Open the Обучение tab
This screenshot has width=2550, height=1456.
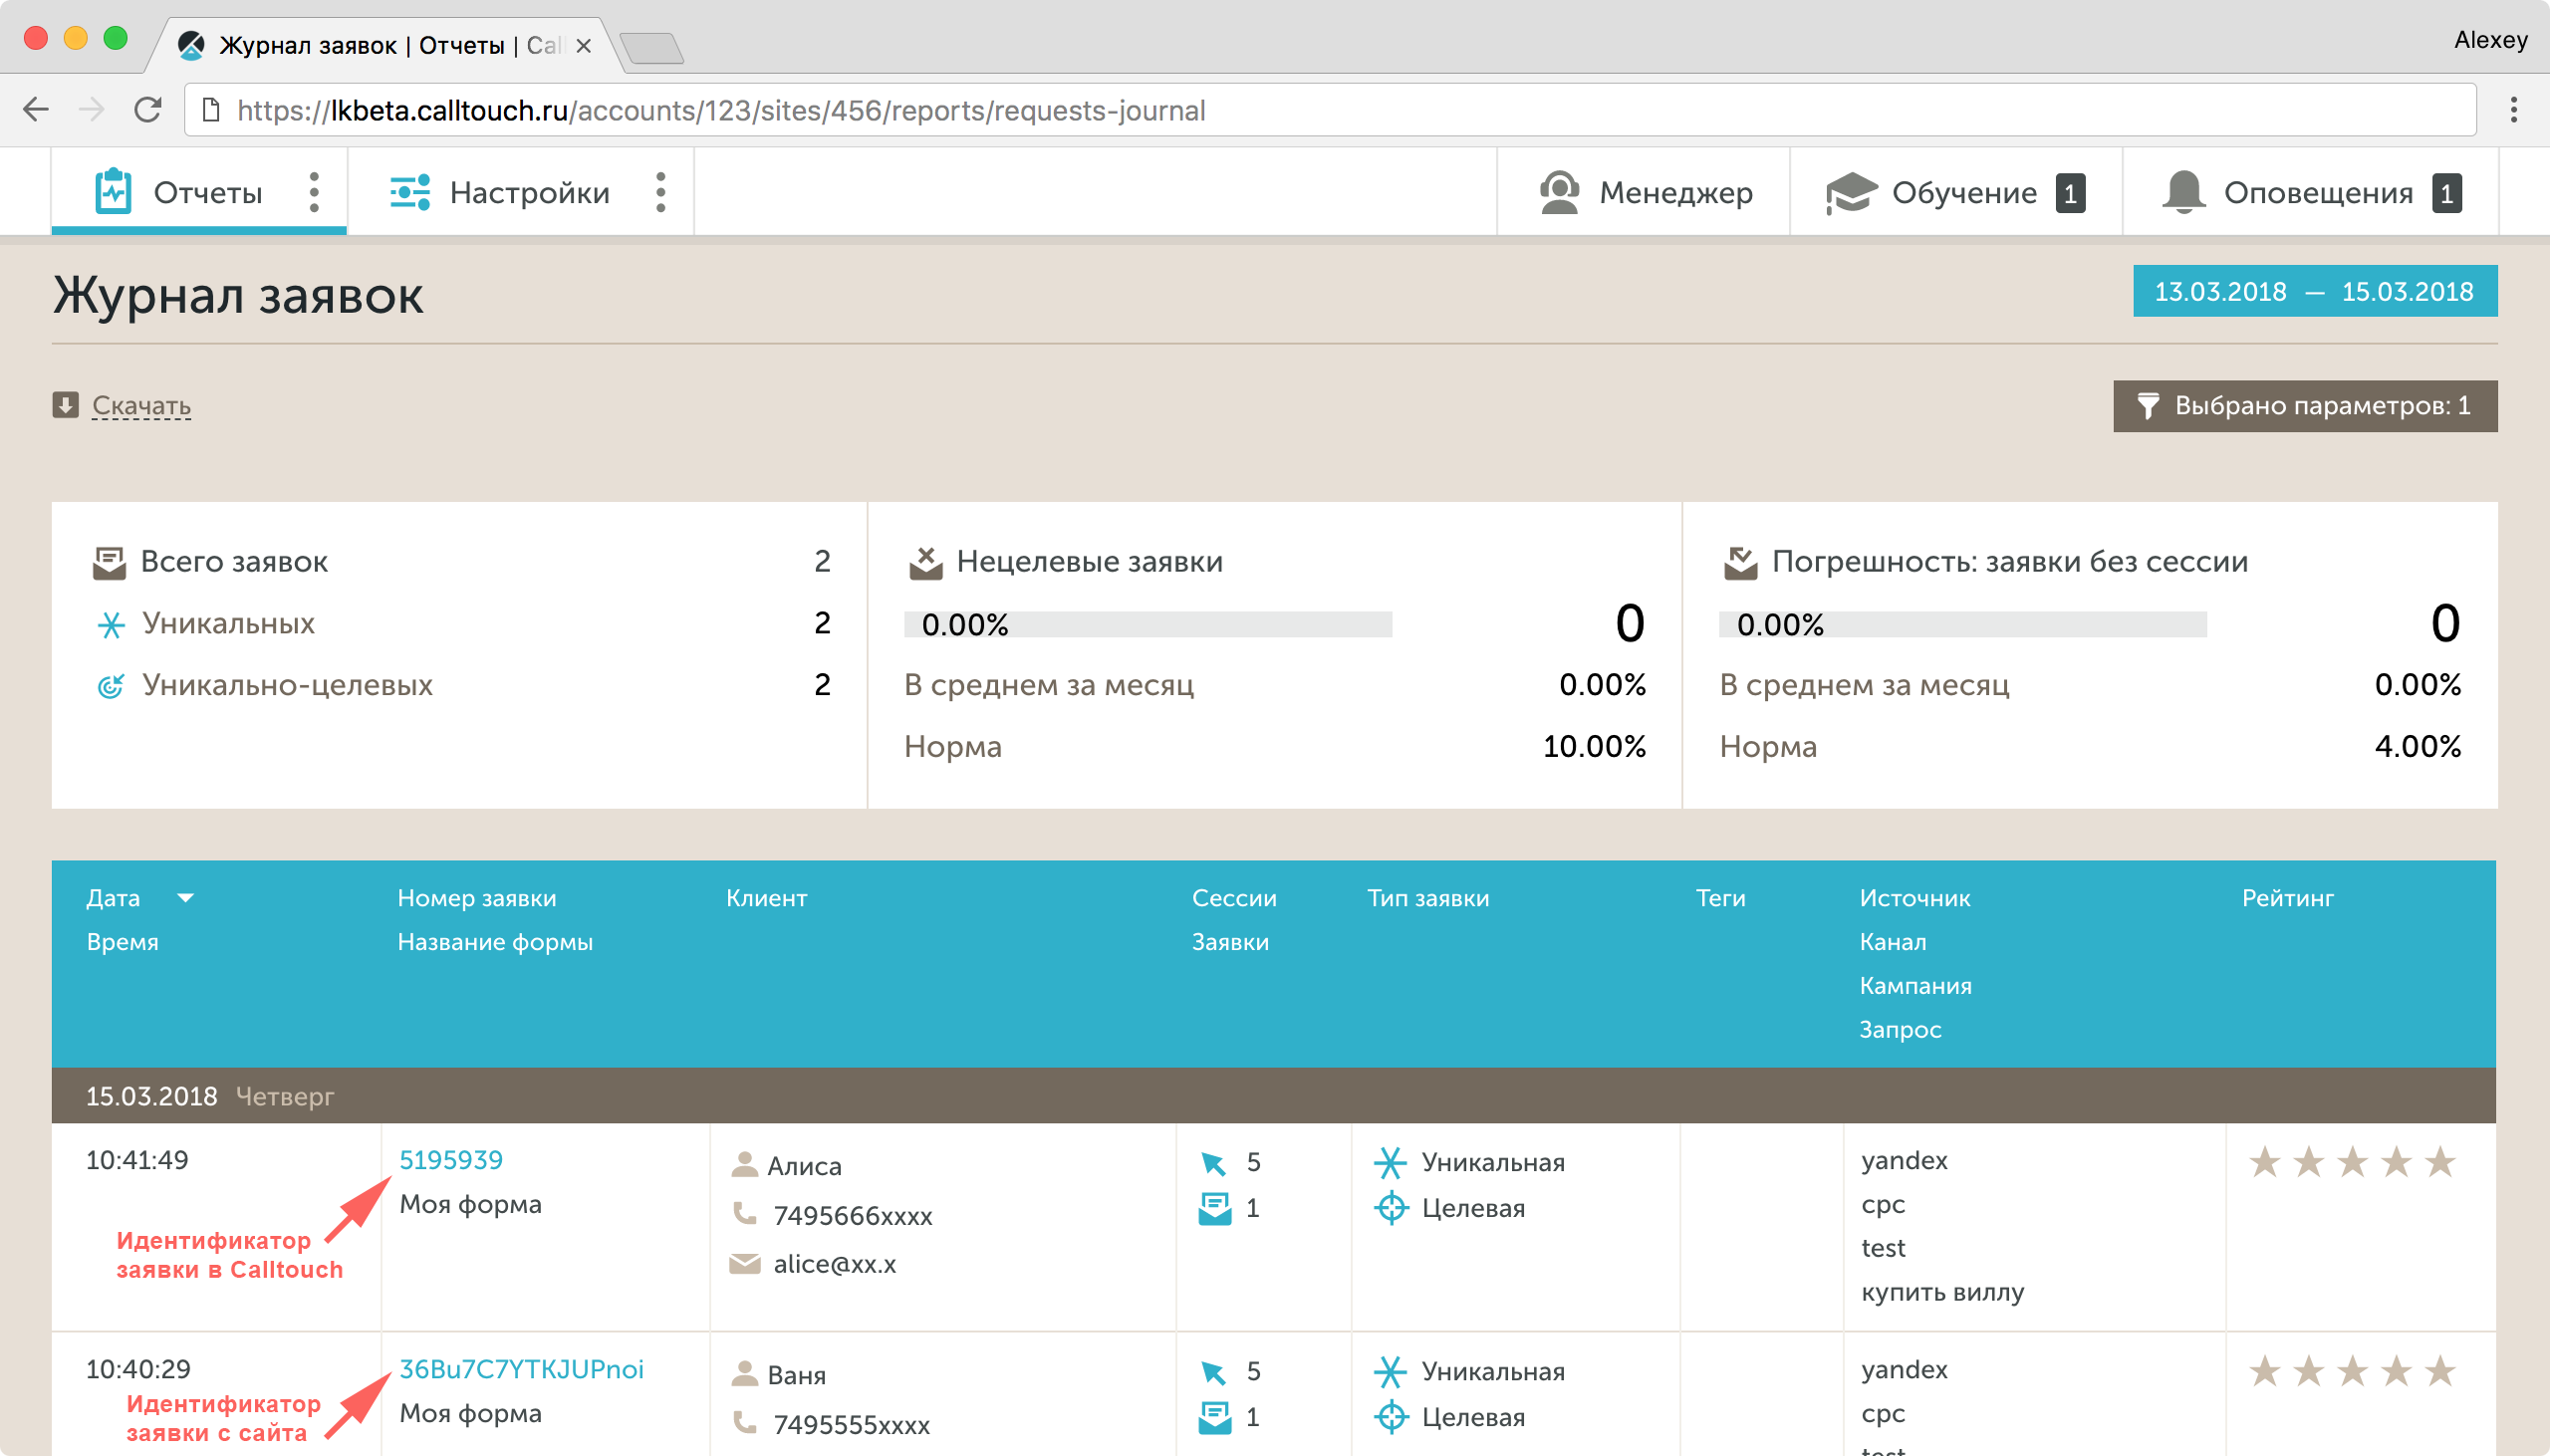1955,192
